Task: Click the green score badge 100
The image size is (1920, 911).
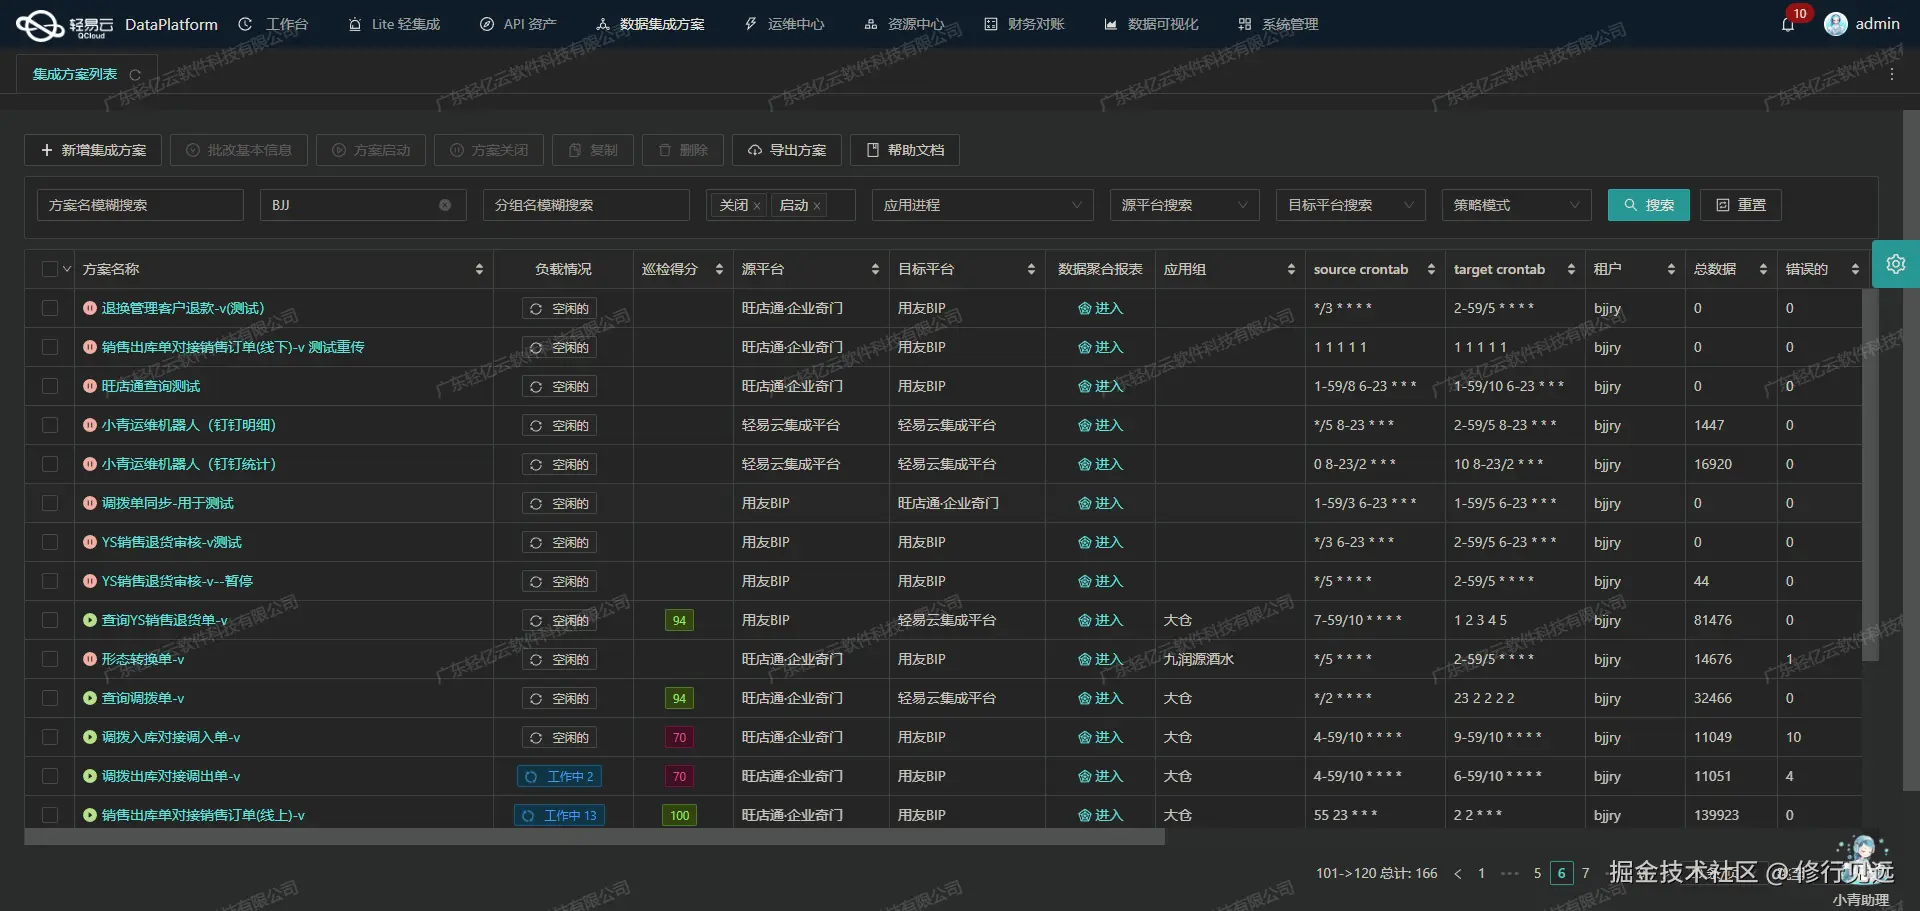Action: pyautogui.click(x=679, y=815)
